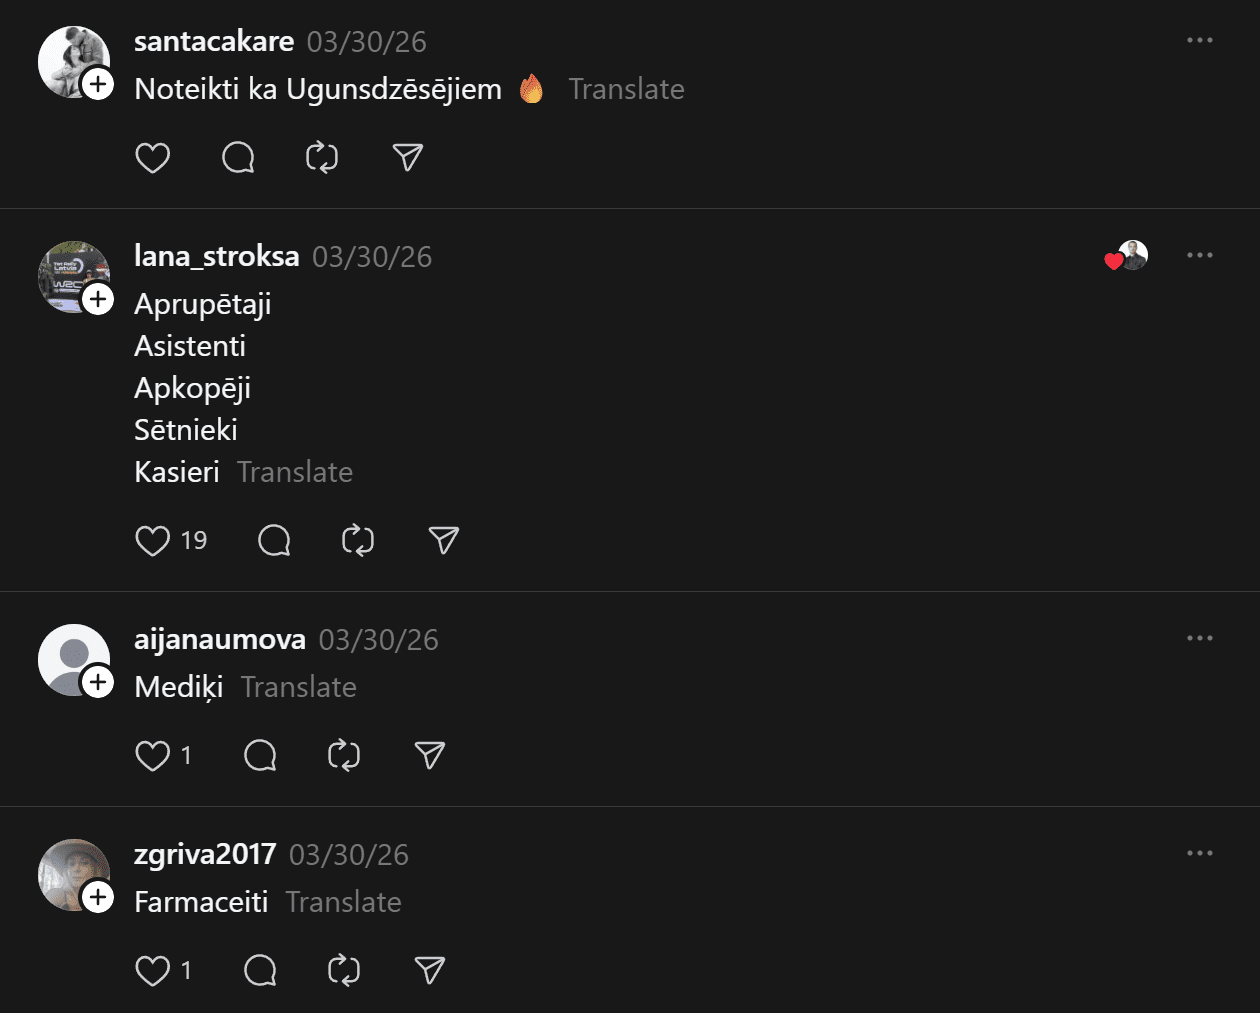Translate santacakare's Ugunsdzēsējiem comment

pyautogui.click(x=626, y=90)
